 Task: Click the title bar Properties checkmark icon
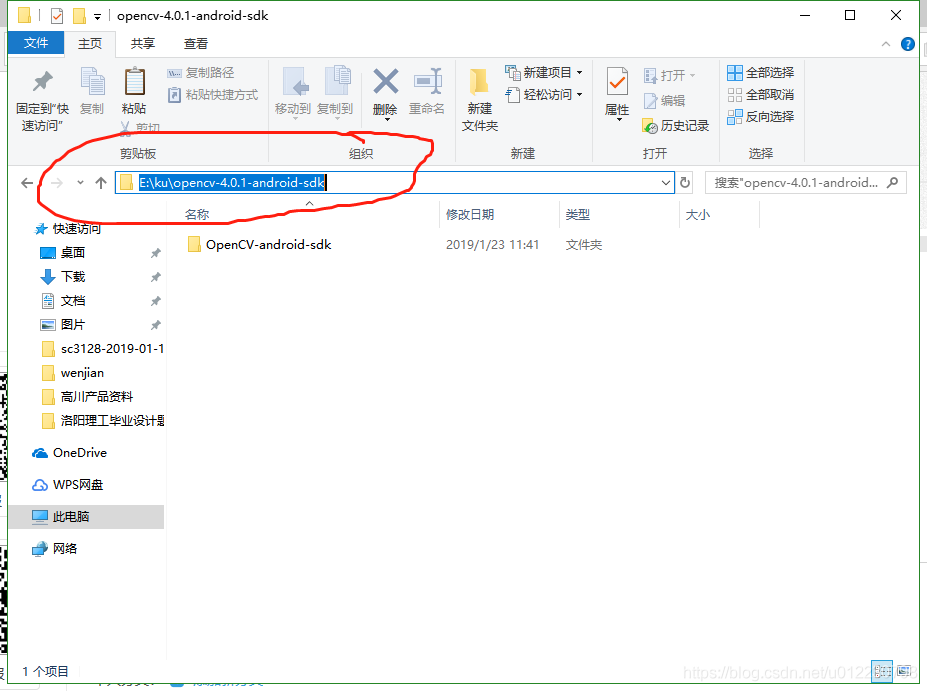click(57, 15)
